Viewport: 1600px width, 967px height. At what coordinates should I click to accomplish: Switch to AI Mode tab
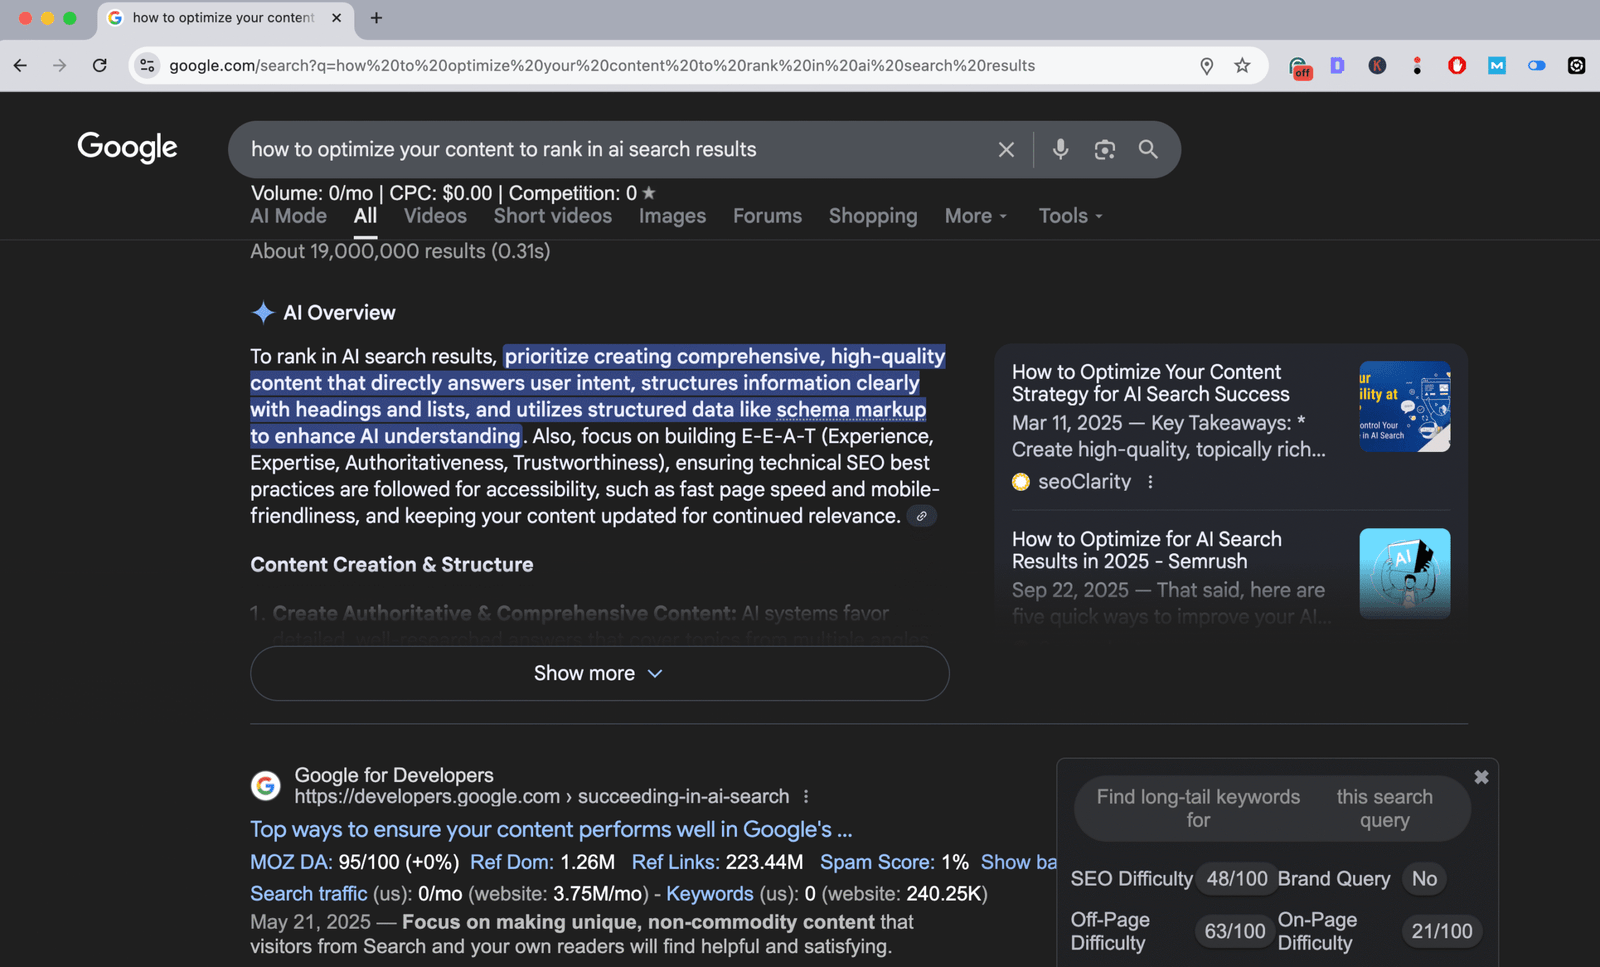(288, 216)
